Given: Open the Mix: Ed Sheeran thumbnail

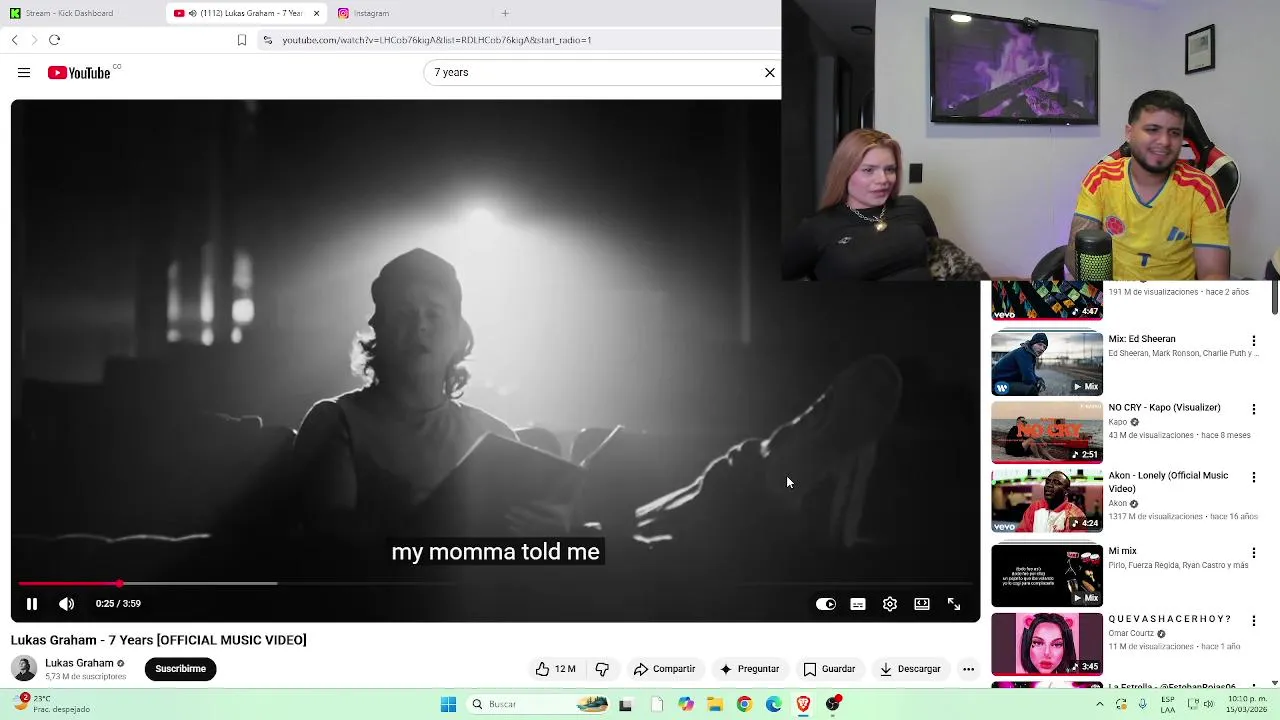Looking at the screenshot, I should click(1047, 365).
